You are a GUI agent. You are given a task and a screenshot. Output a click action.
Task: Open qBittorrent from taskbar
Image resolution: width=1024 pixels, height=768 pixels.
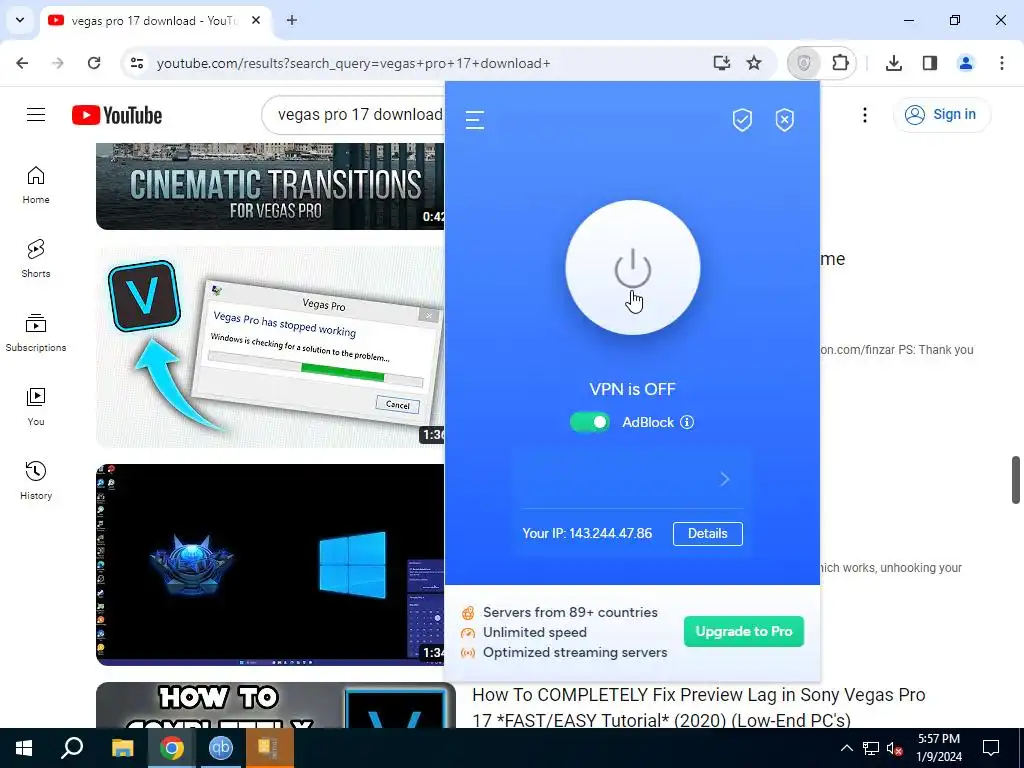(221, 748)
